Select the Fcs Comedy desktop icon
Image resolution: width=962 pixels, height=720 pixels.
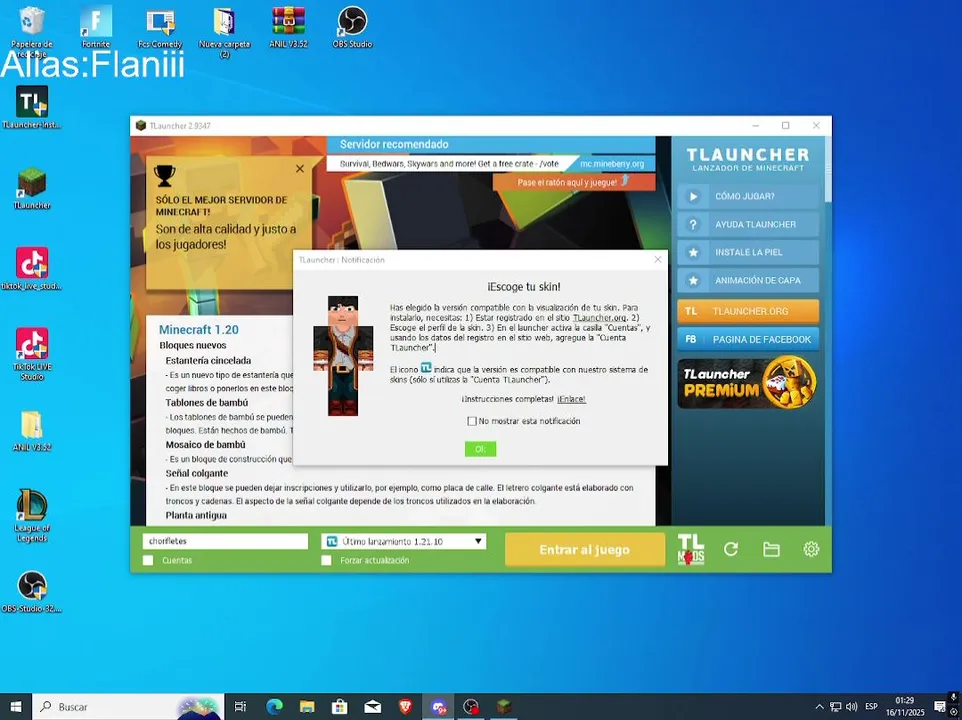tap(160, 27)
